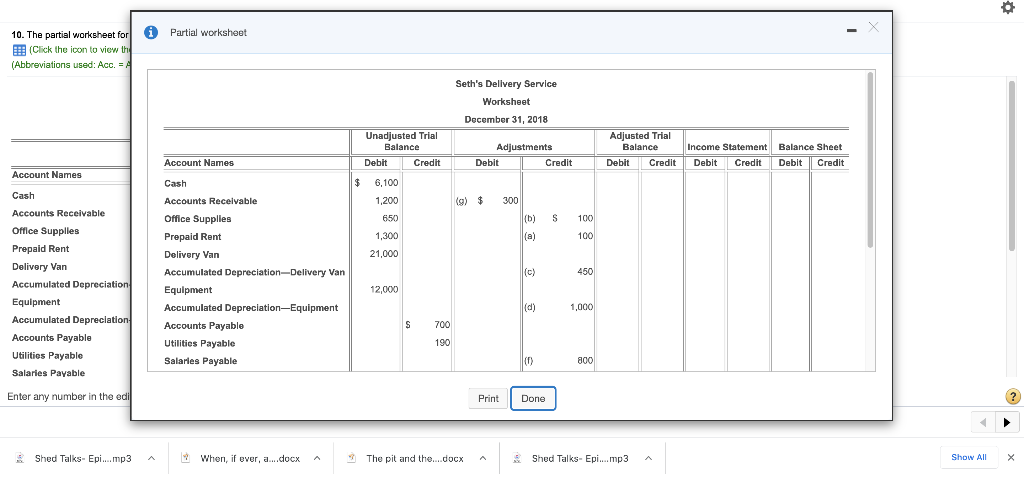This screenshot has width=1024, height=478.
Task: Click the worksheet dialog vertical scrollbar
Action: click(x=869, y=160)
